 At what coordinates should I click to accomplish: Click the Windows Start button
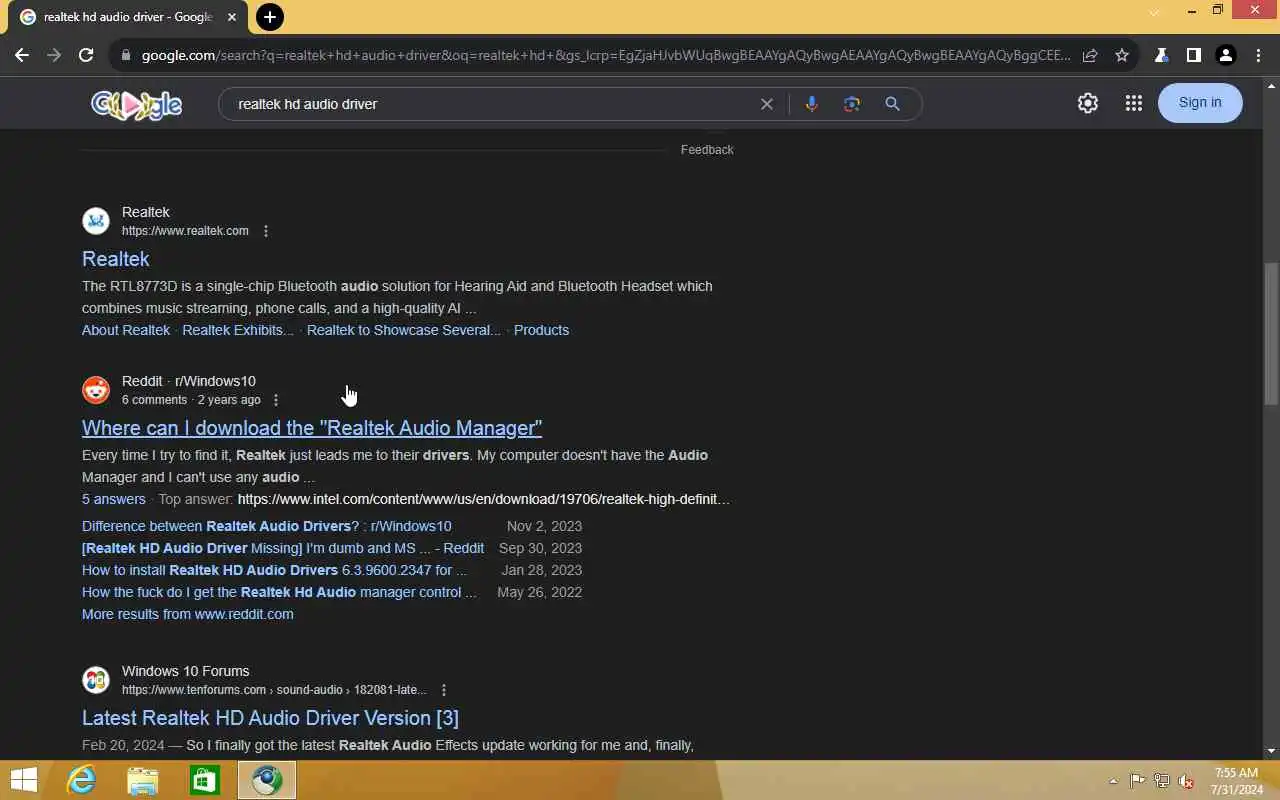[x=23, y=780]
